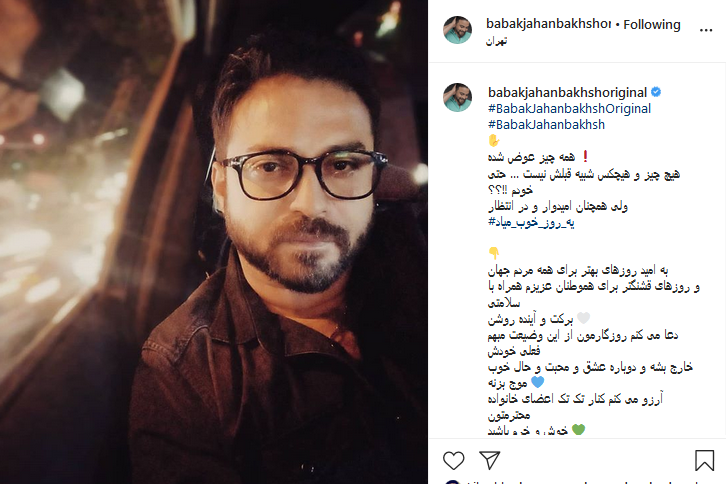Open caption author's profile avatar
This screenshot has width=726, height=484.
point(457,97)
